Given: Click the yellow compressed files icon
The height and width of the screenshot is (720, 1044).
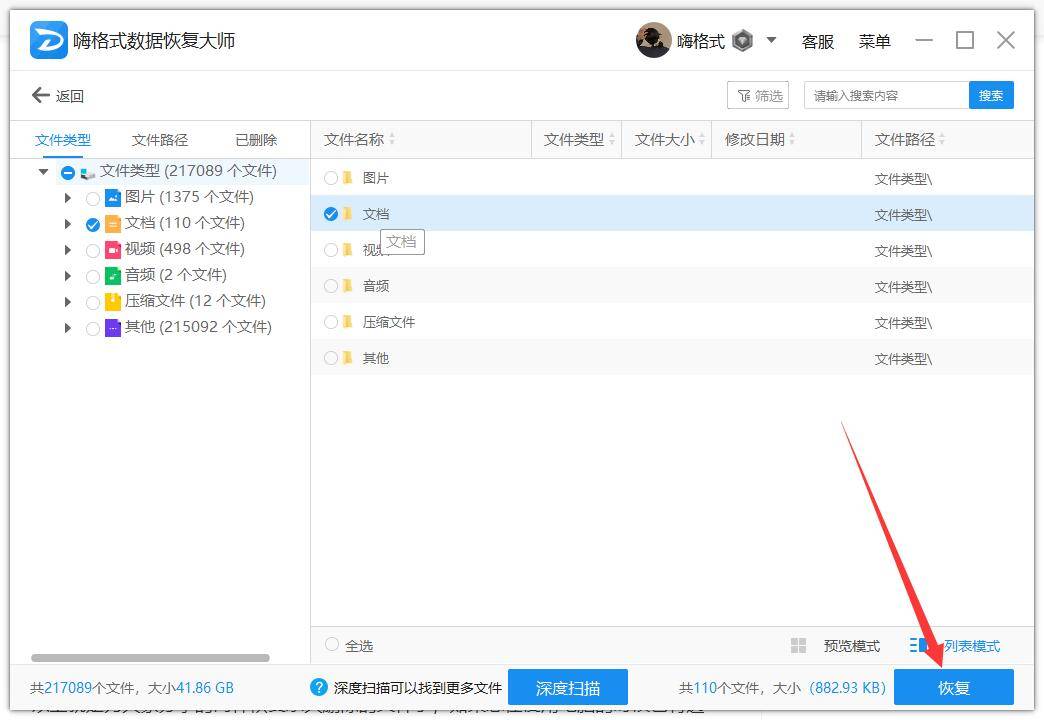Looking at the screenshot, I should (x=113, y=301).
